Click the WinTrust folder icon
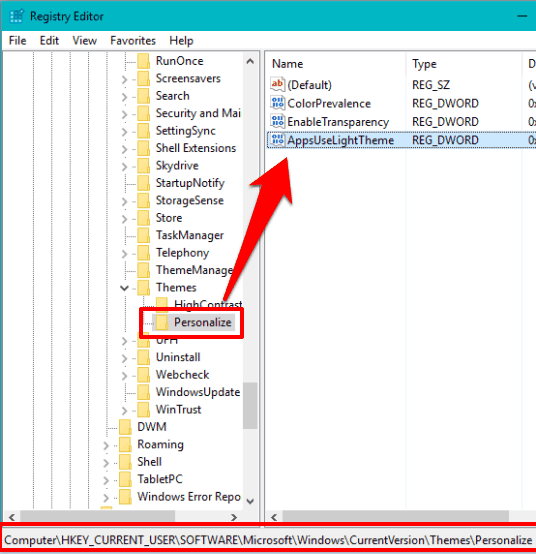536x554 pixels. (144, 409)
